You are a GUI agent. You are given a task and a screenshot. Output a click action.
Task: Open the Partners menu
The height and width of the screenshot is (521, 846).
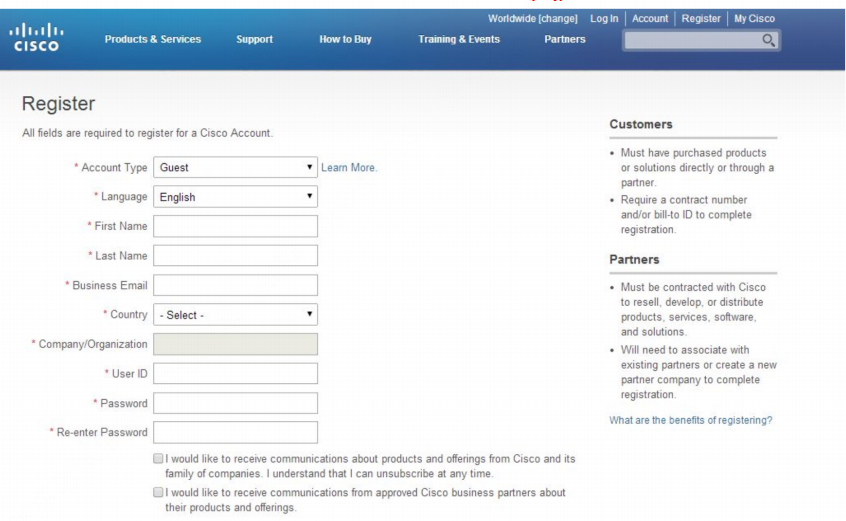click(565, 39)
